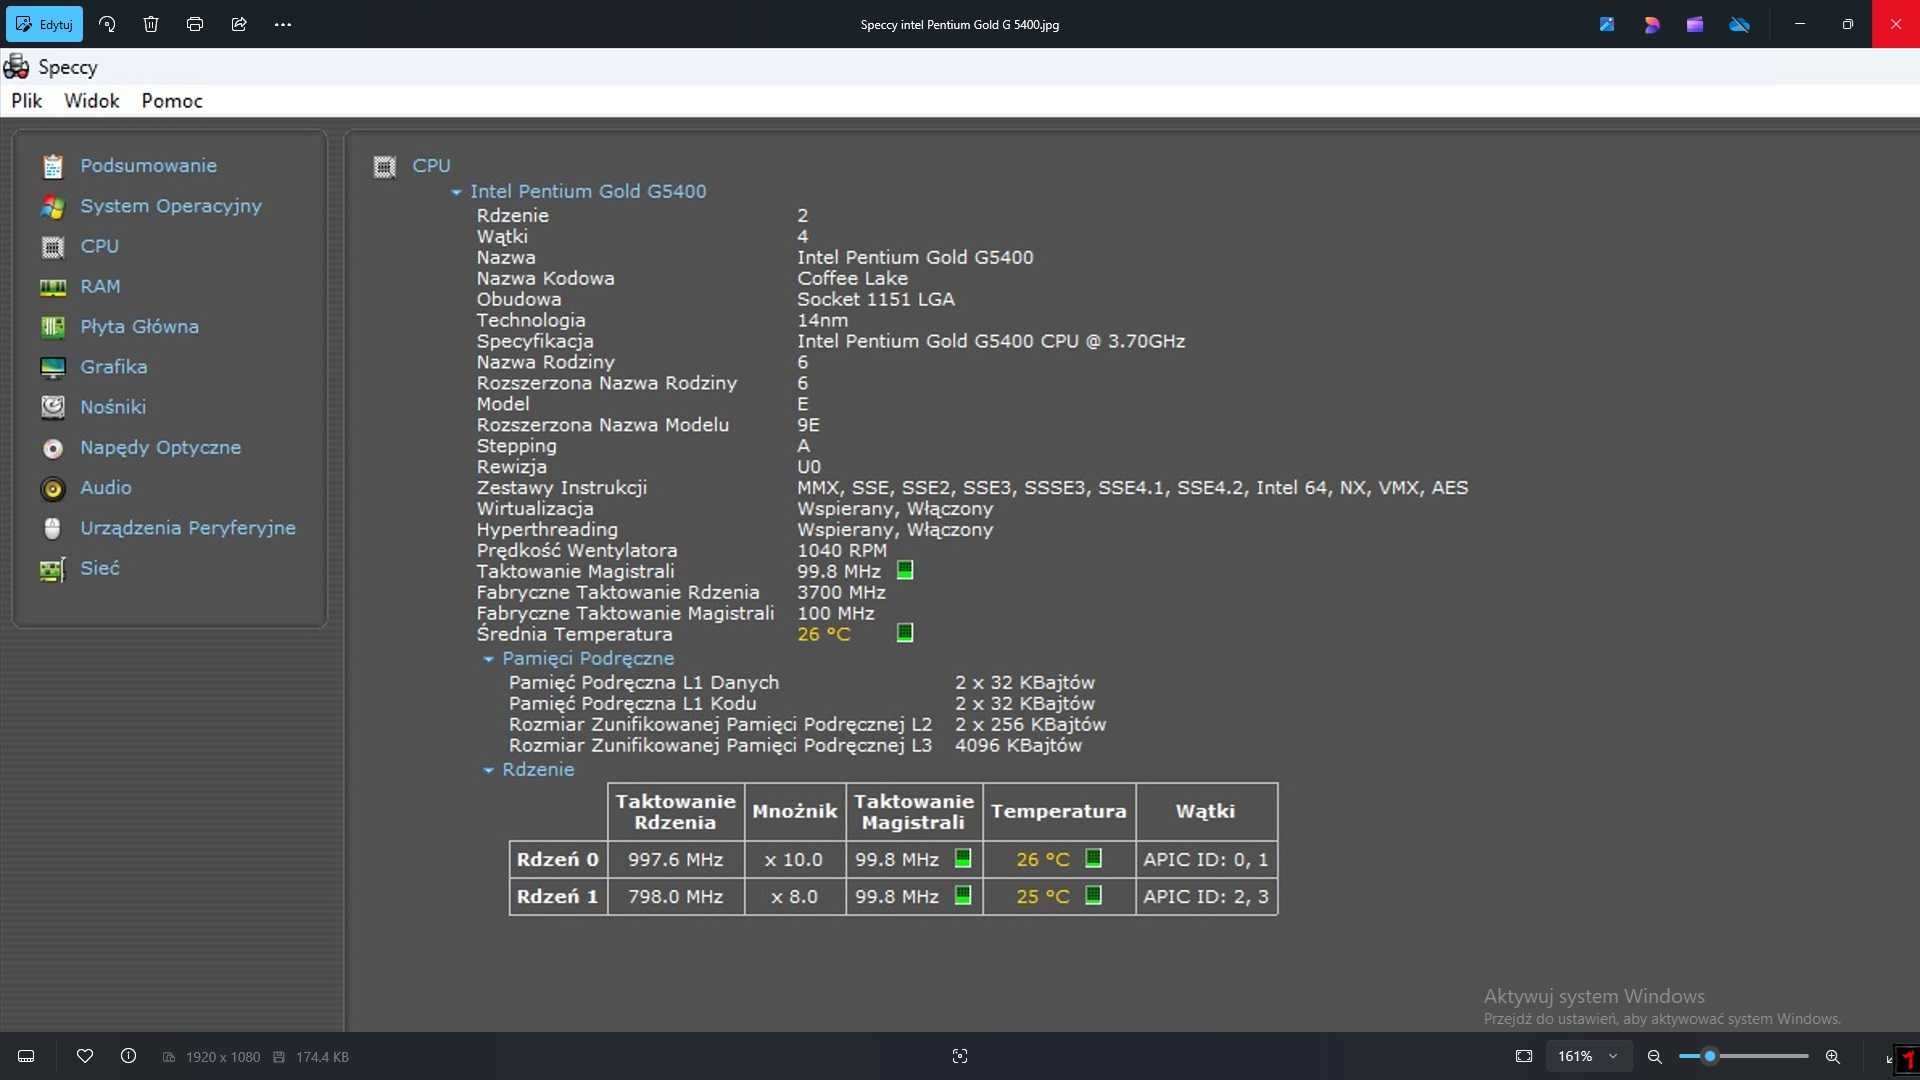
Task: Click the OneDrive cloud icon in title bar
Action: pyautogui.click(x=1740, y=24)
